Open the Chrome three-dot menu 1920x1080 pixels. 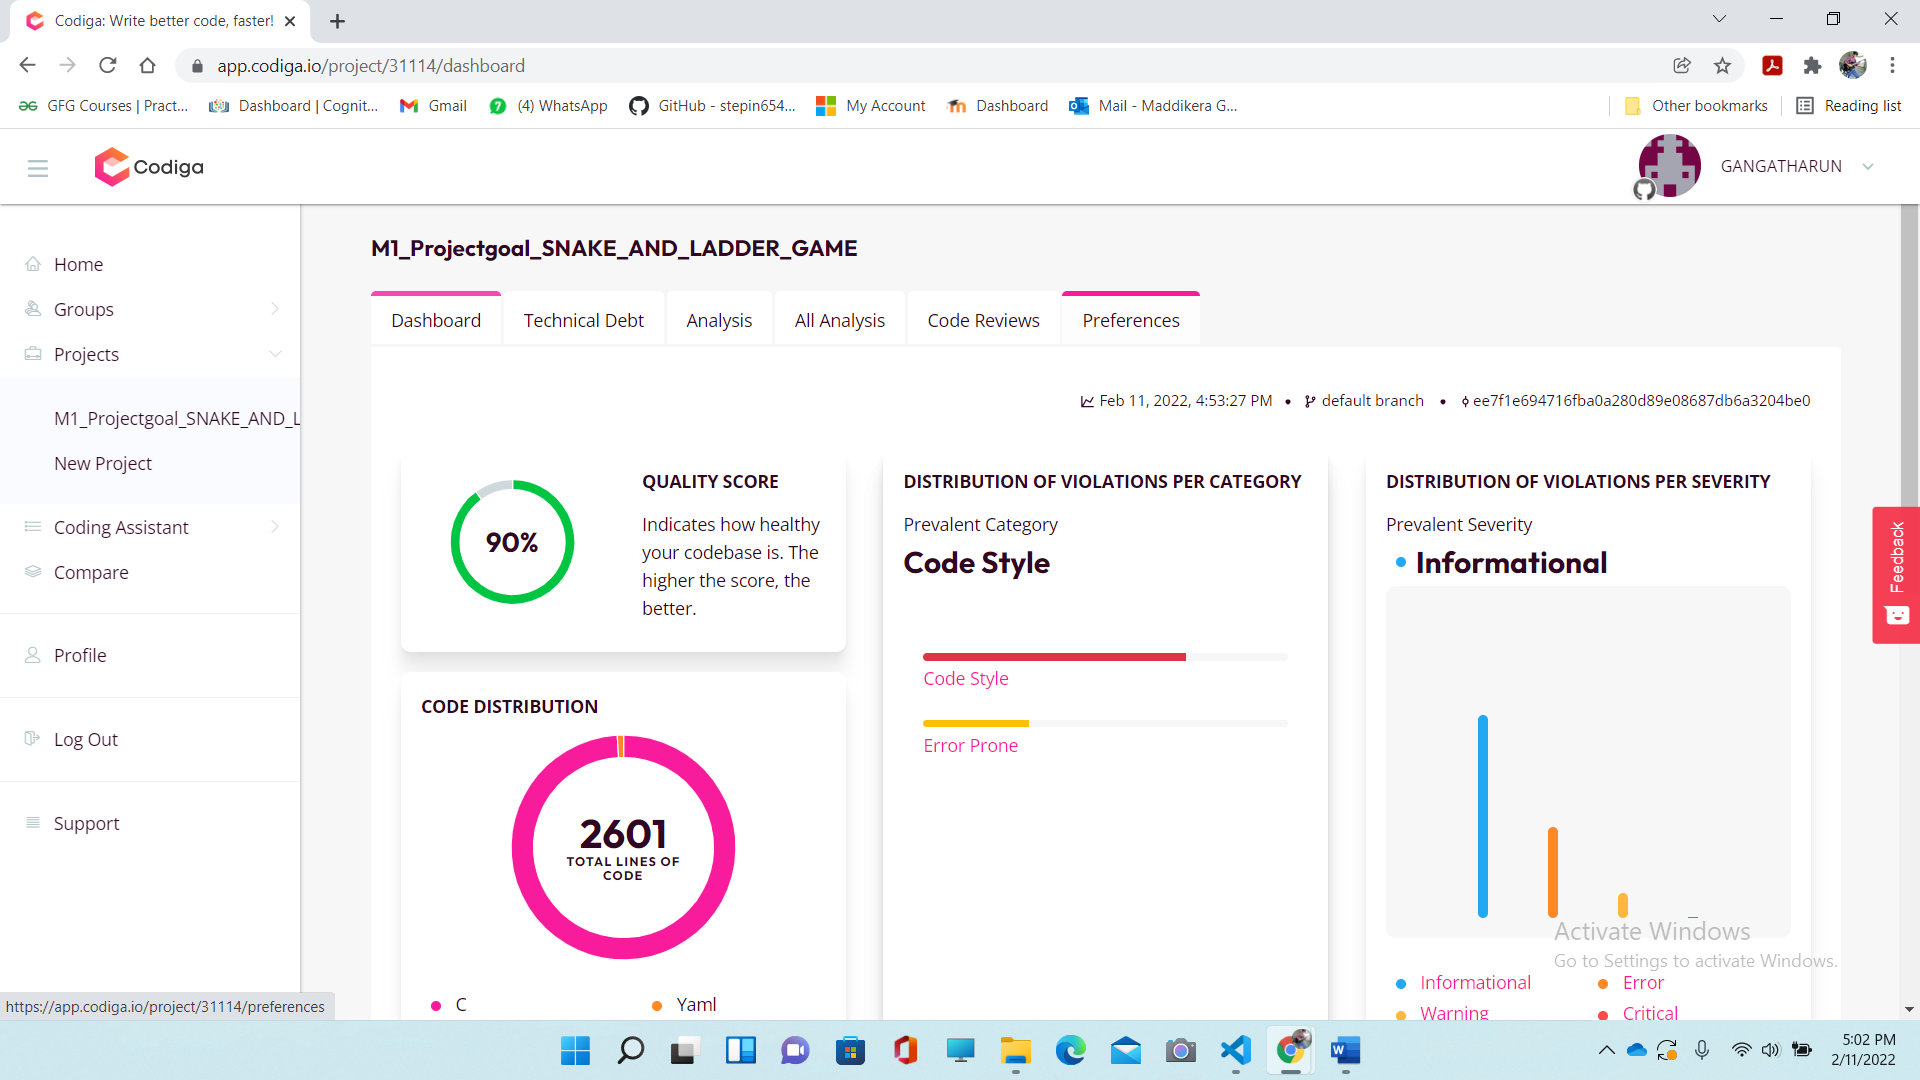[1892, 66]
